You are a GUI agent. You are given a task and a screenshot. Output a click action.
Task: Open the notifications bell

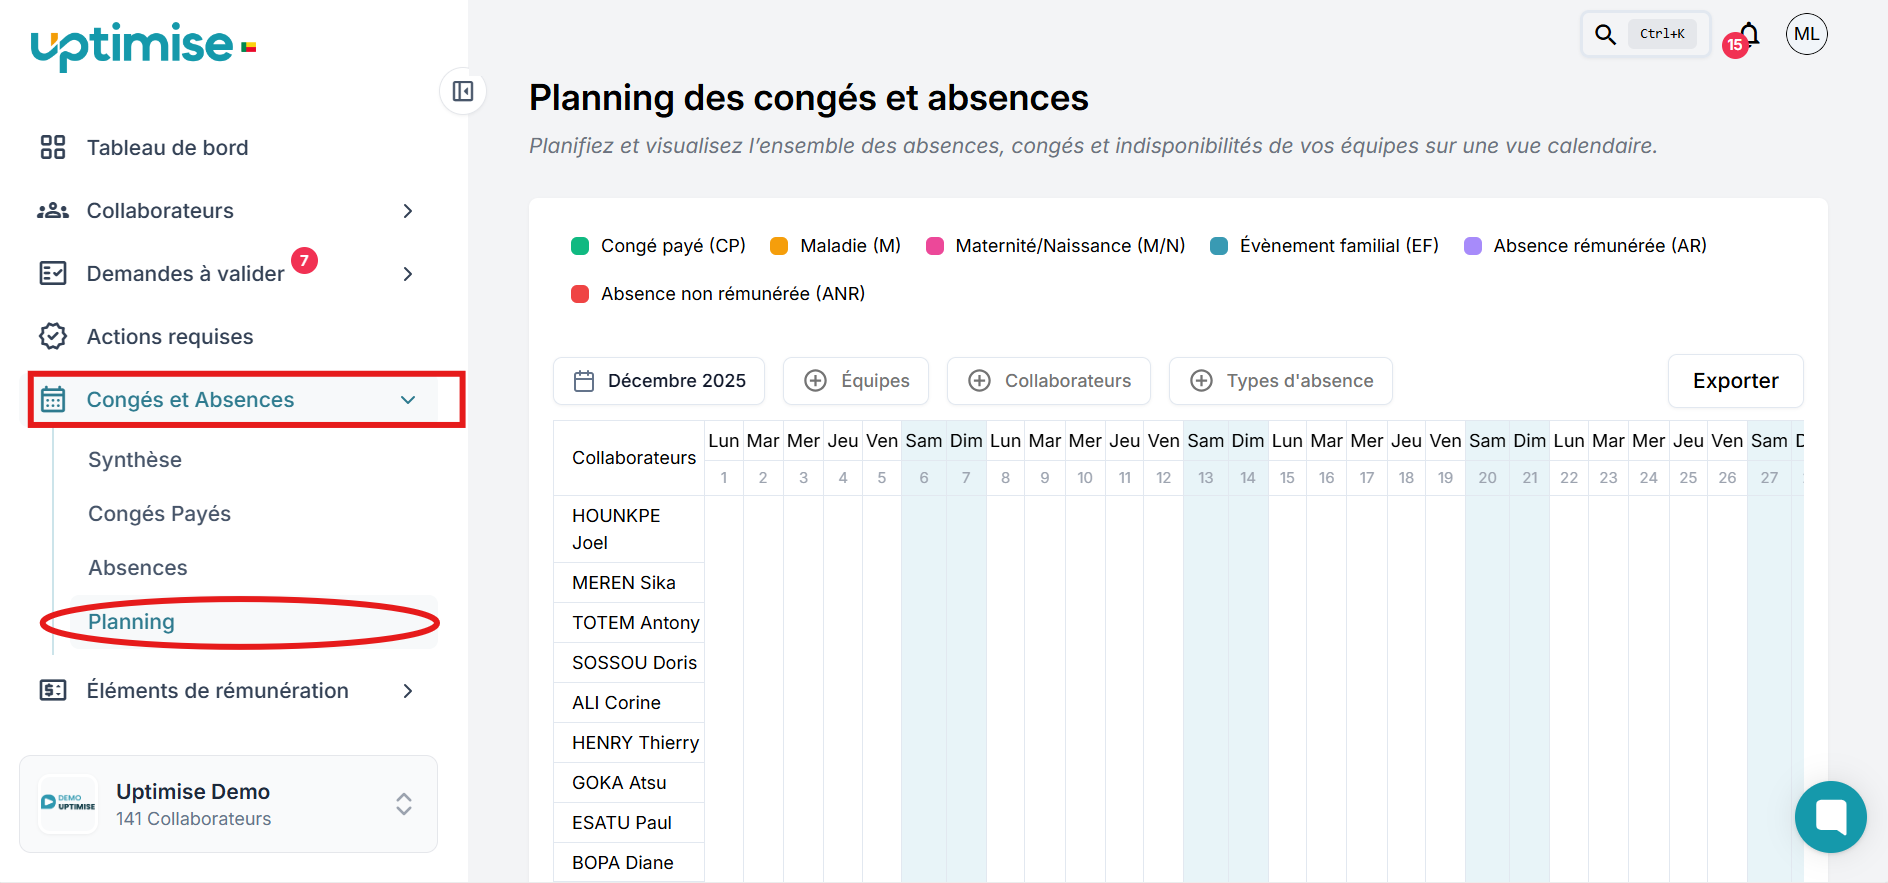point(1749,35)
